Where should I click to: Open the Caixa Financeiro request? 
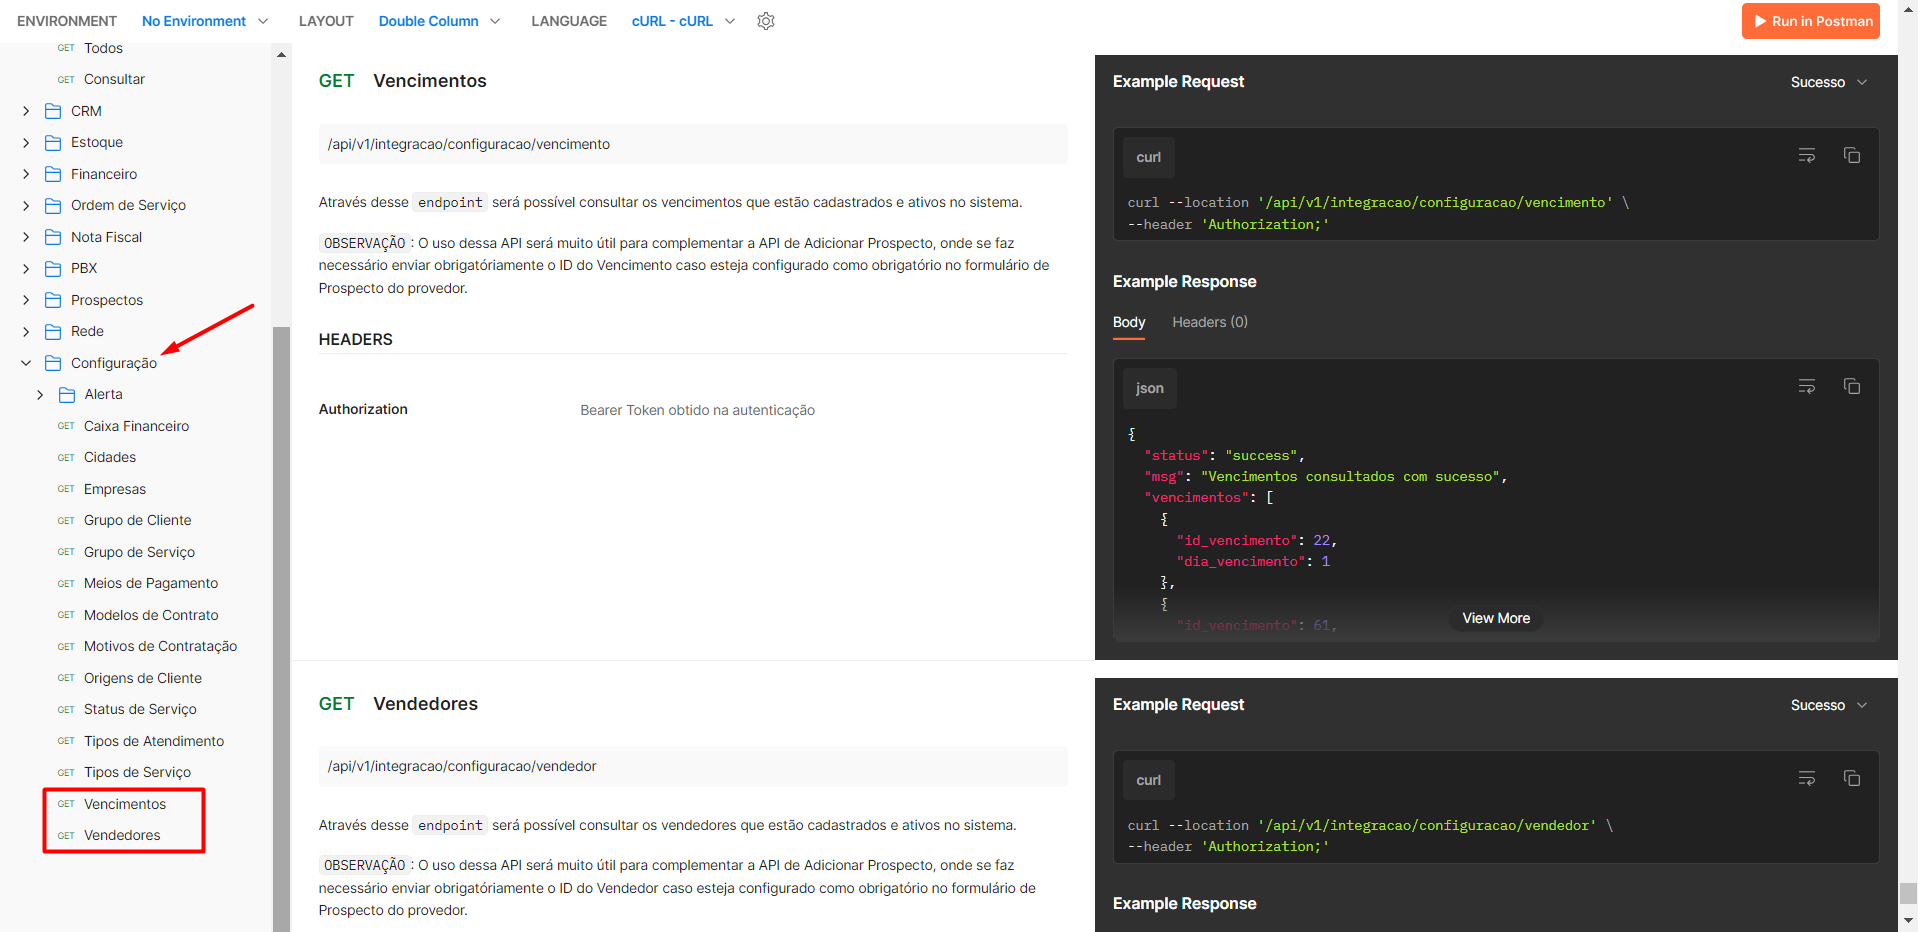click(136, 426)
